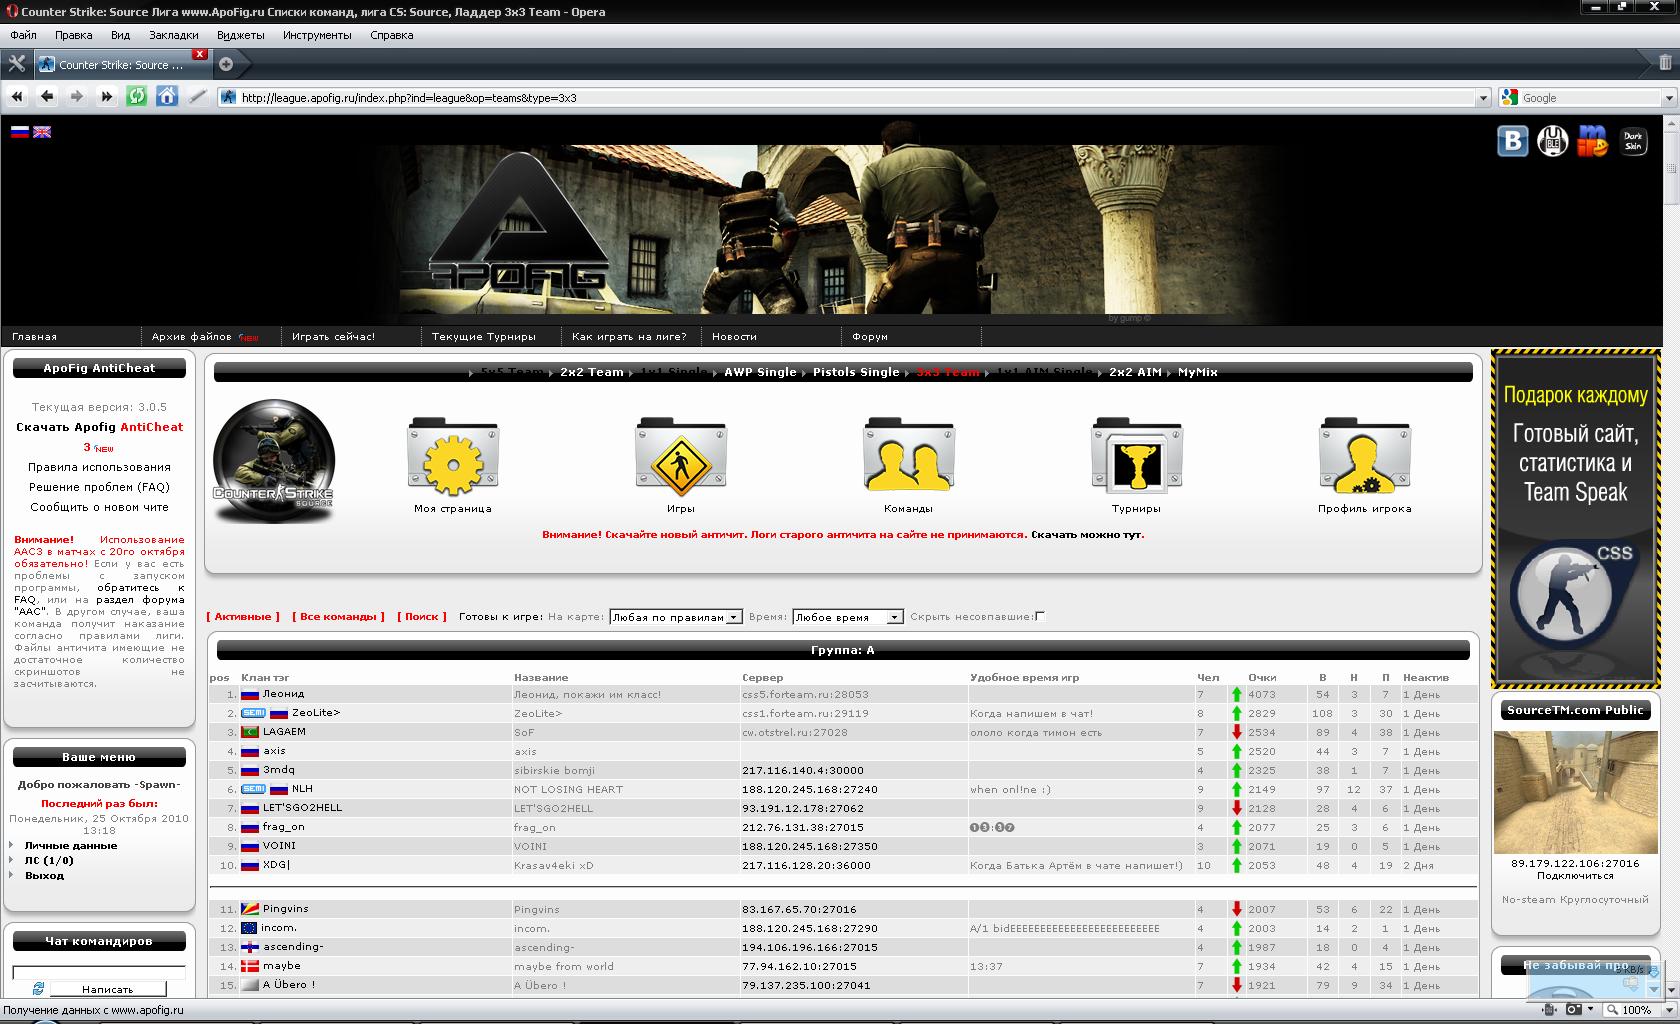Switch to the 2x2 Team ladder tab
The height and width of the screenshot is (1024, 1680).
591,372
